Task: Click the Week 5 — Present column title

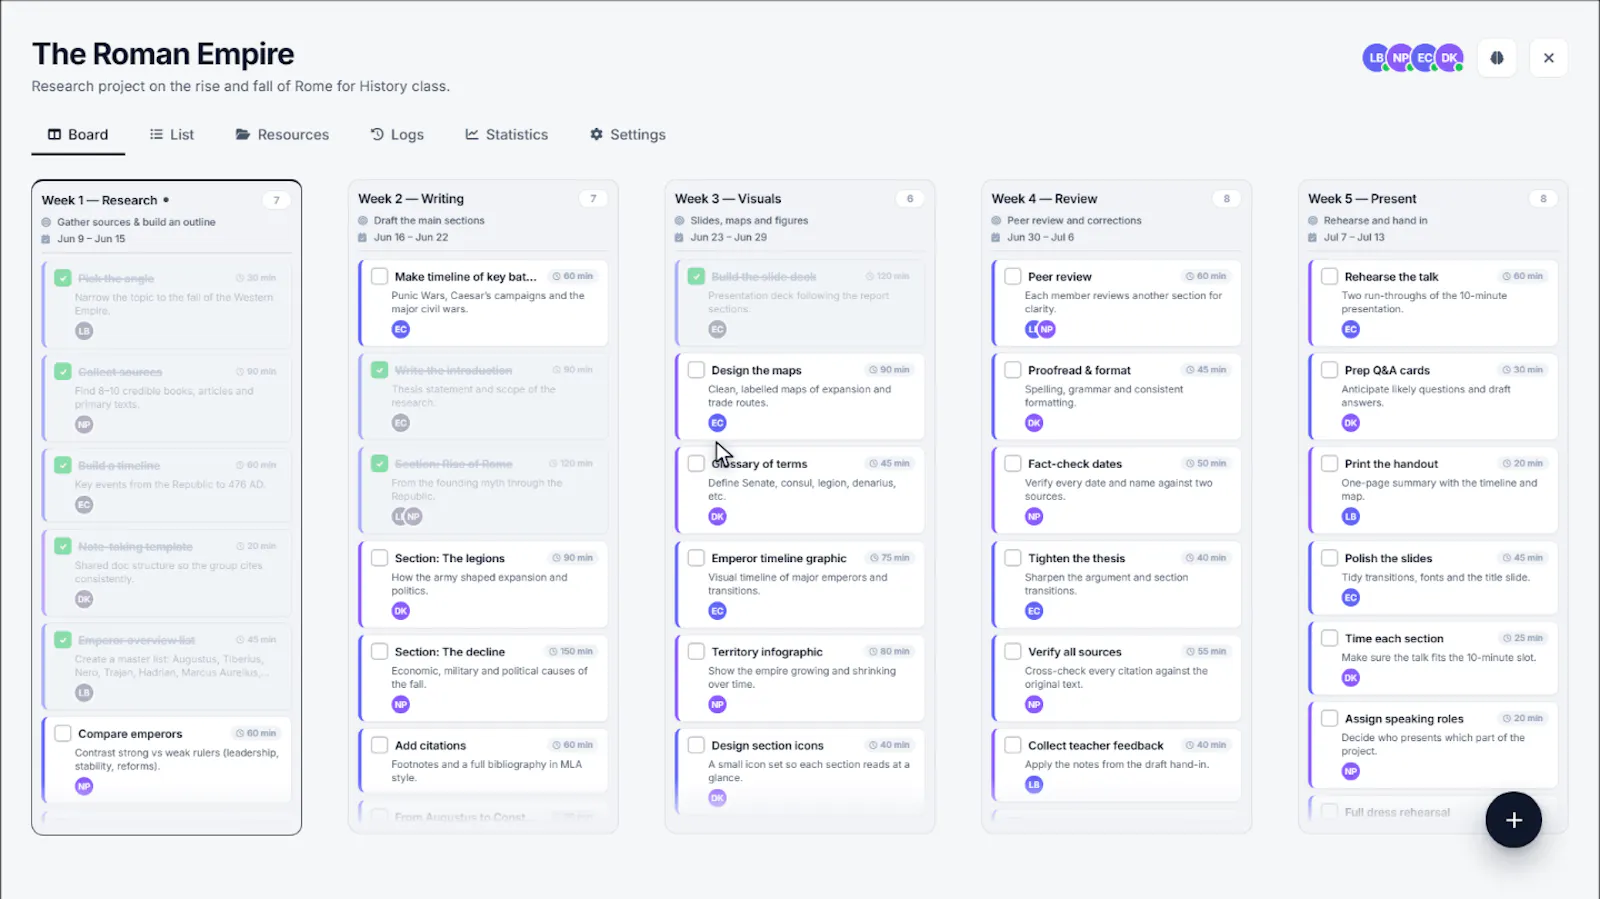Action: click(1362, 199)
